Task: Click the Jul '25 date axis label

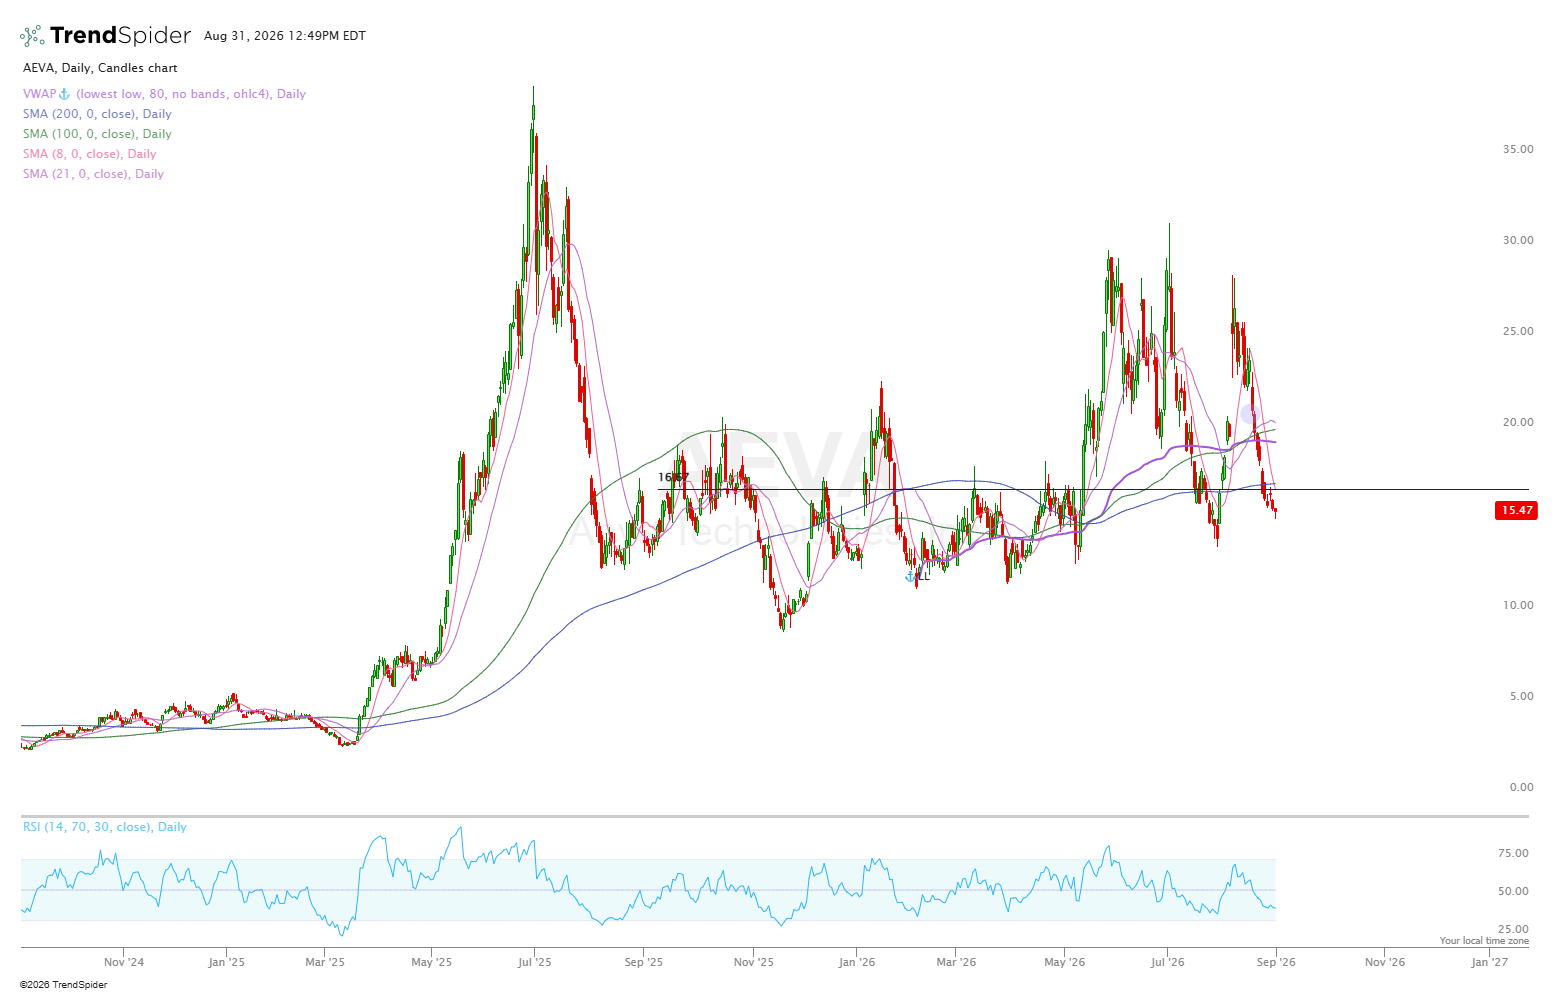Action: click(534, 963)
